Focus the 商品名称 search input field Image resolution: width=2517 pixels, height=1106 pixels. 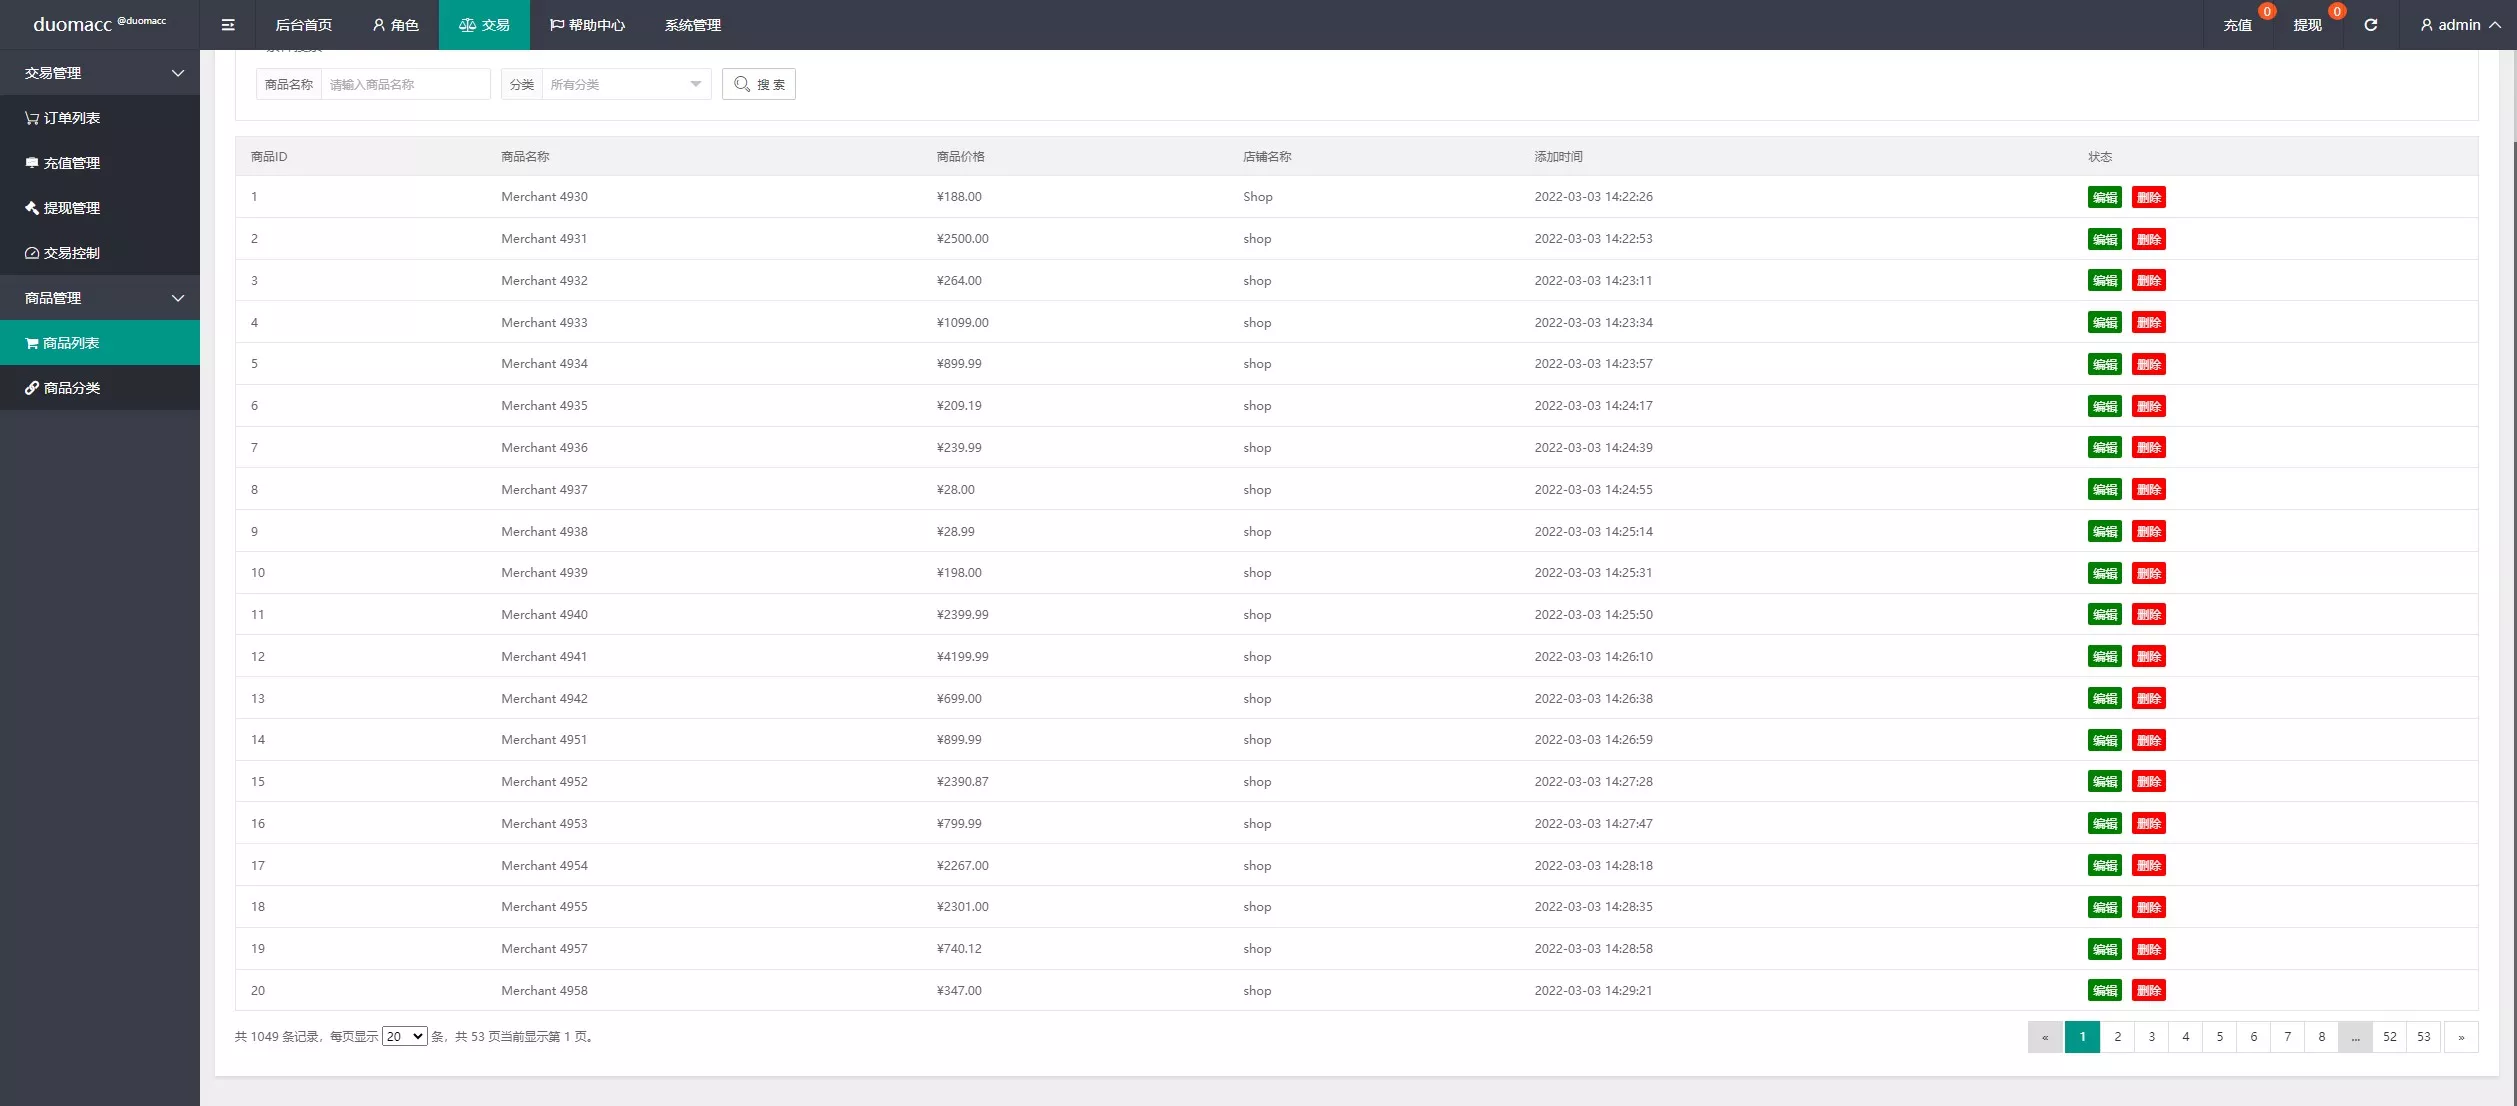(405, 84)
